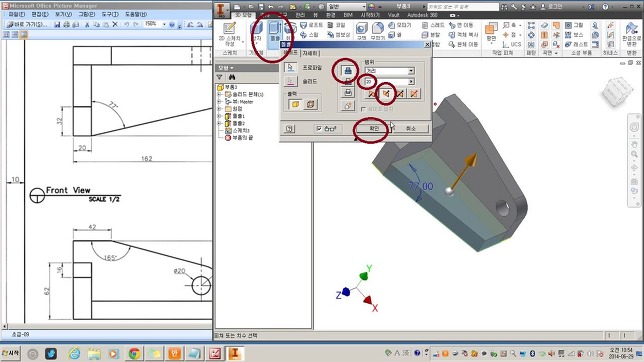
Task: Select the UCS tool
Action: point(512,44)
